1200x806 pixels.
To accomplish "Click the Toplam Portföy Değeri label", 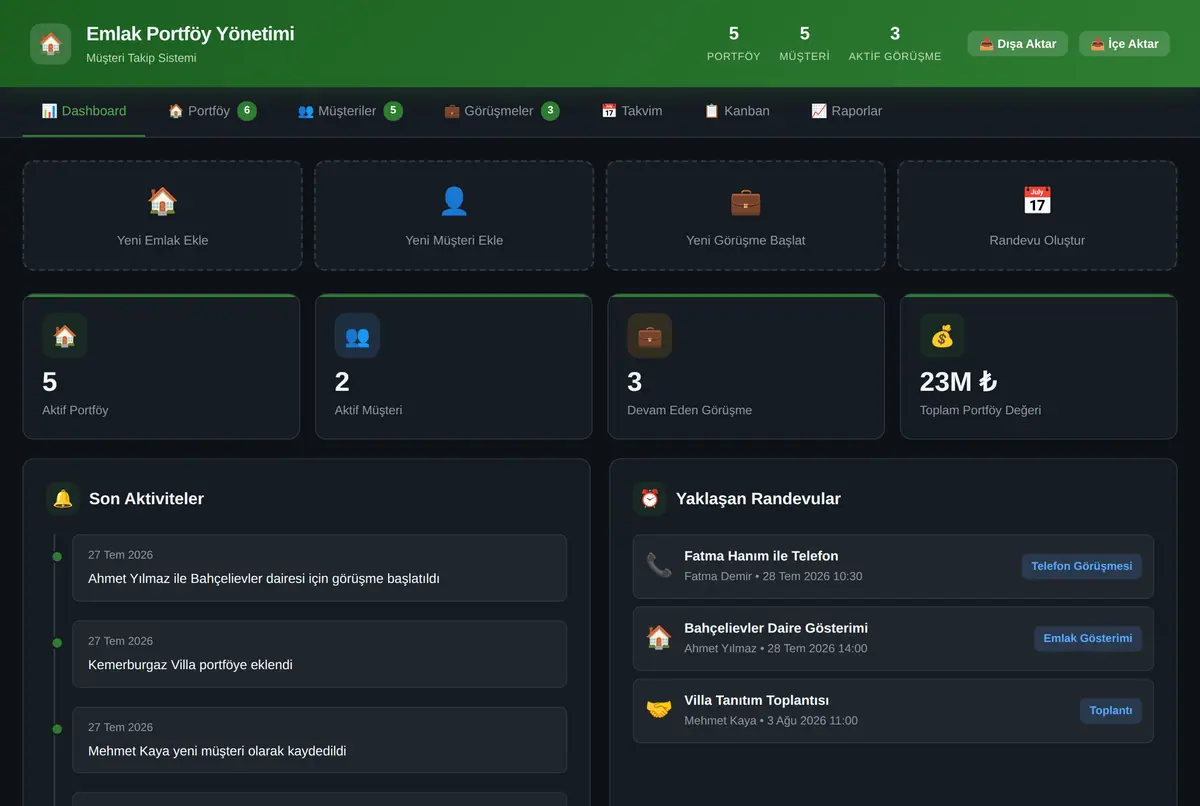I will point(980,410).
